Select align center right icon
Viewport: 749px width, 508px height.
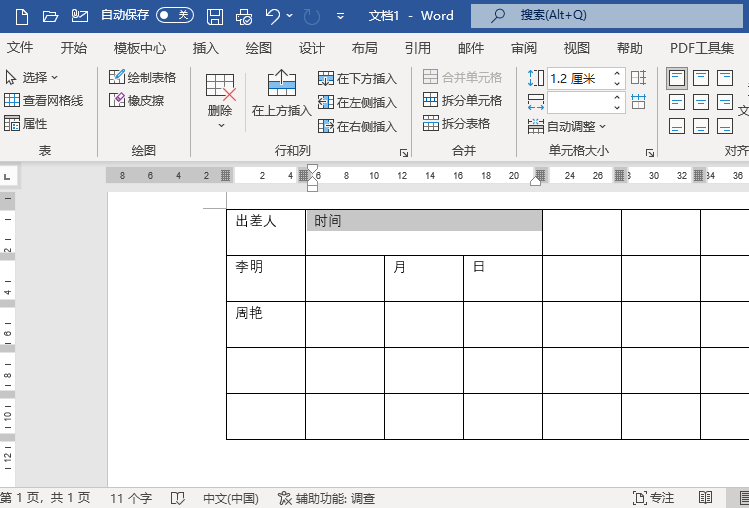pos(725,102)
